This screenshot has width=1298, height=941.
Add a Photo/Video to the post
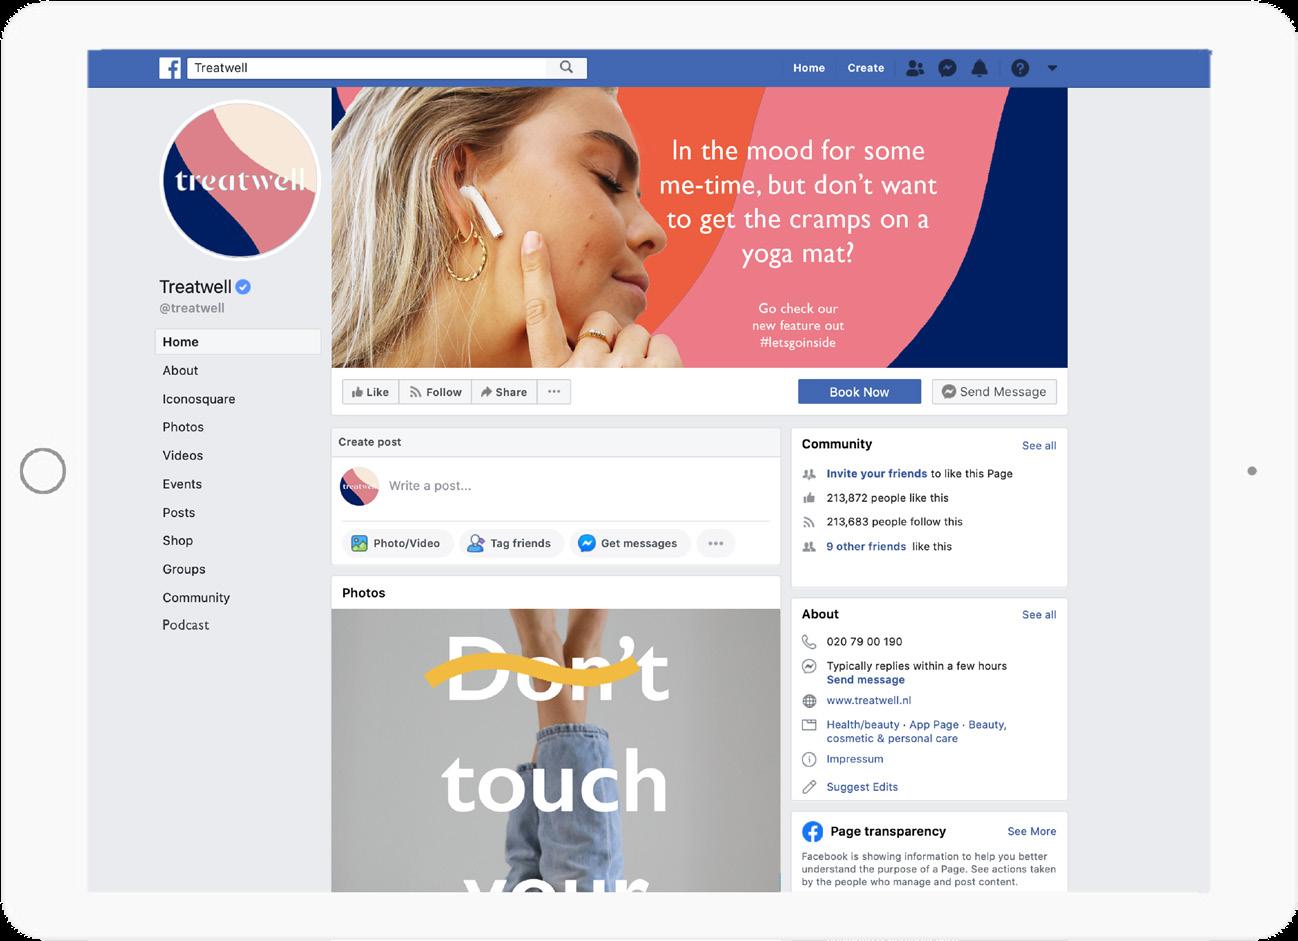coord(397,543)
